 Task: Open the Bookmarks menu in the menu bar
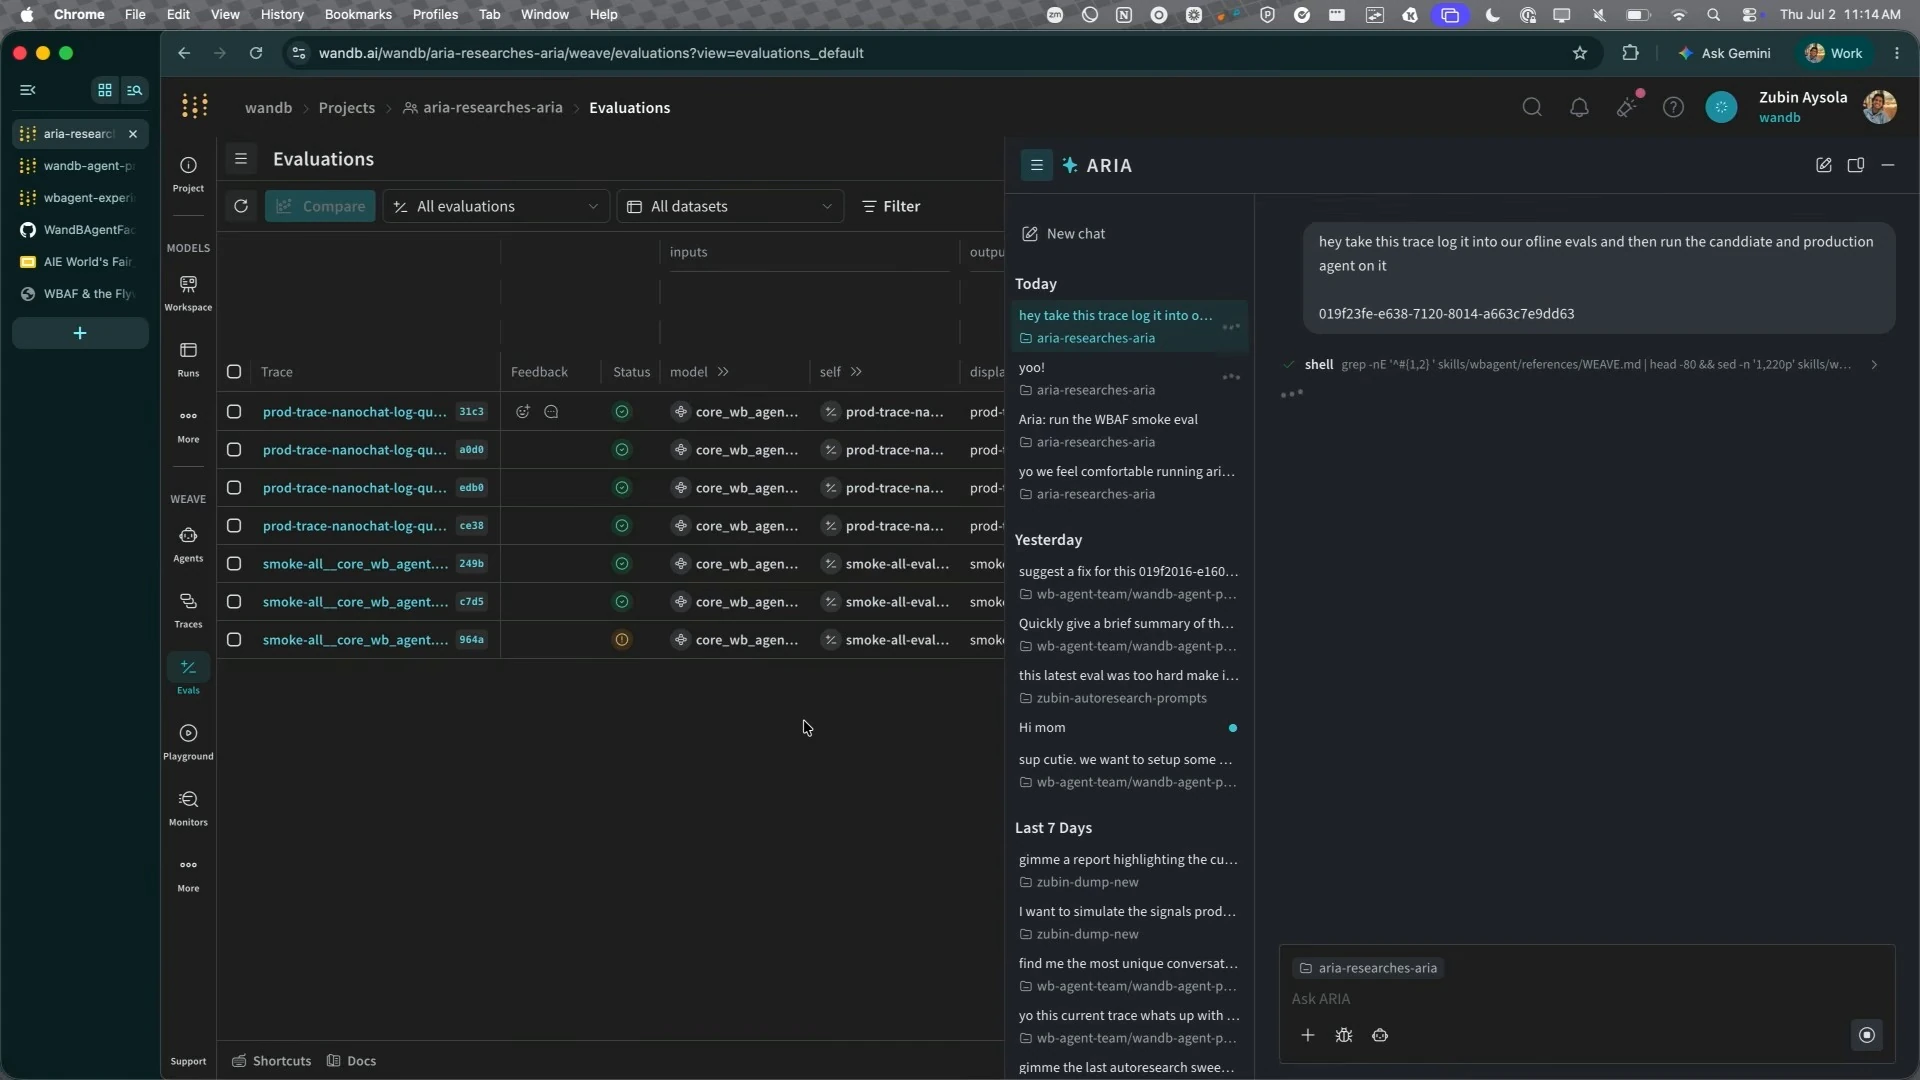358,14
